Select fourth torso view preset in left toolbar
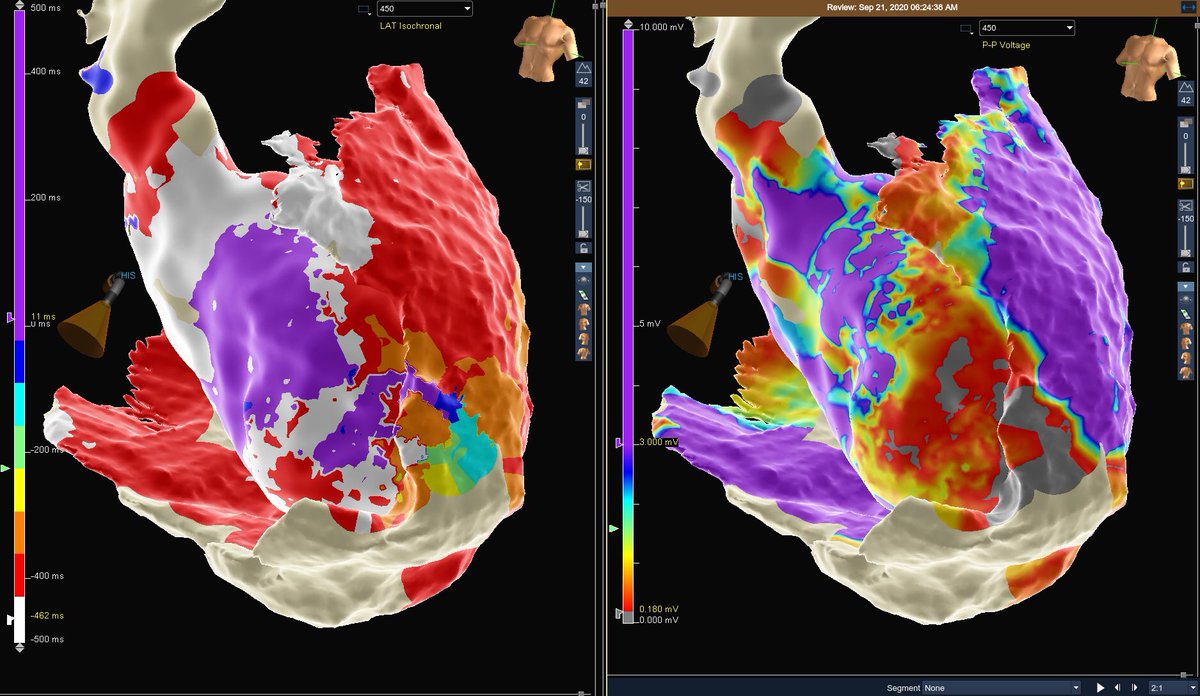This screenshot has height=696, width=1200. [x=583, y=354]
